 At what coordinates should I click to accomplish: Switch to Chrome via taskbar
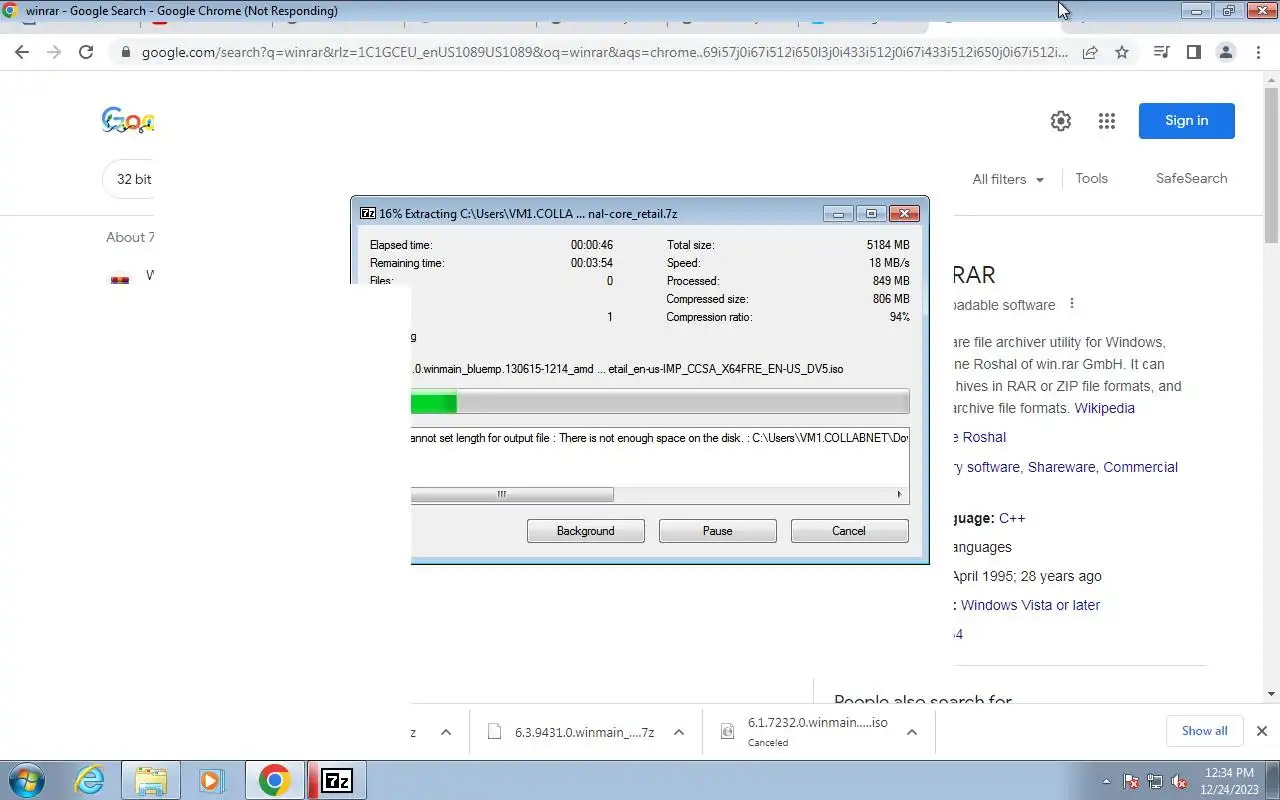(274, 780)
